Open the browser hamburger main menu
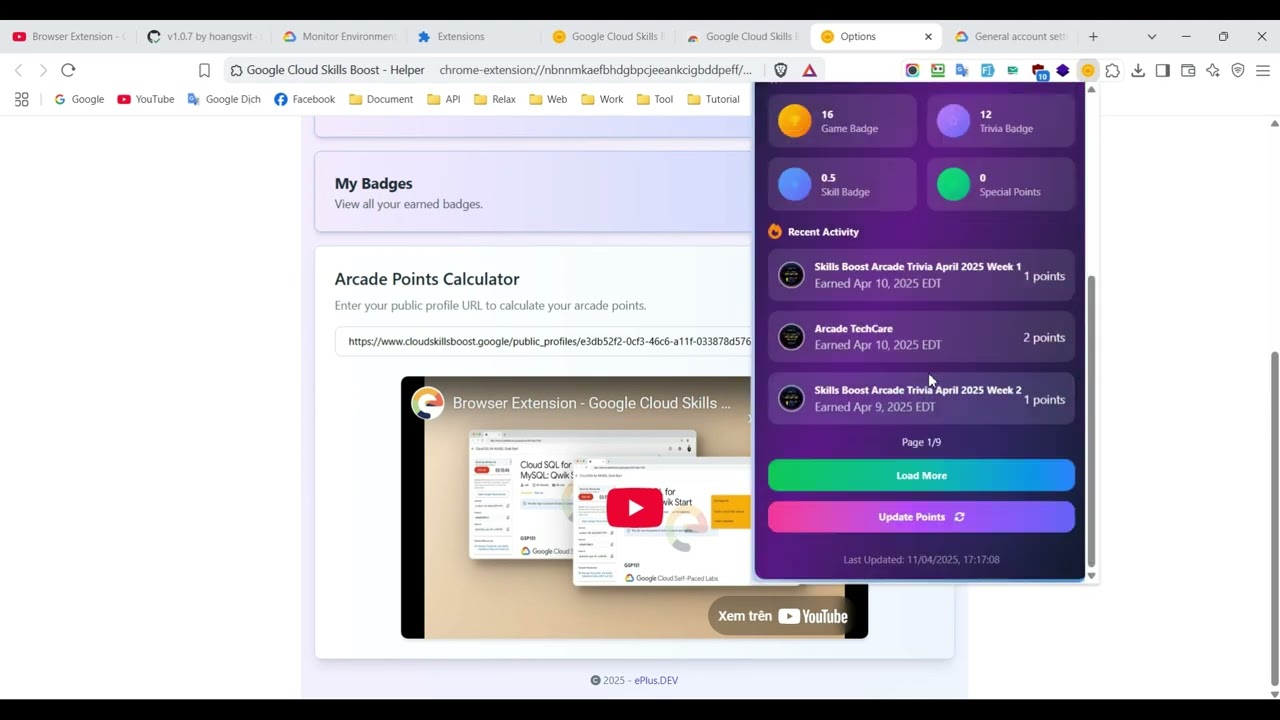The height and width of the screenshot is (720, 1280). [x=1263, y=70]
